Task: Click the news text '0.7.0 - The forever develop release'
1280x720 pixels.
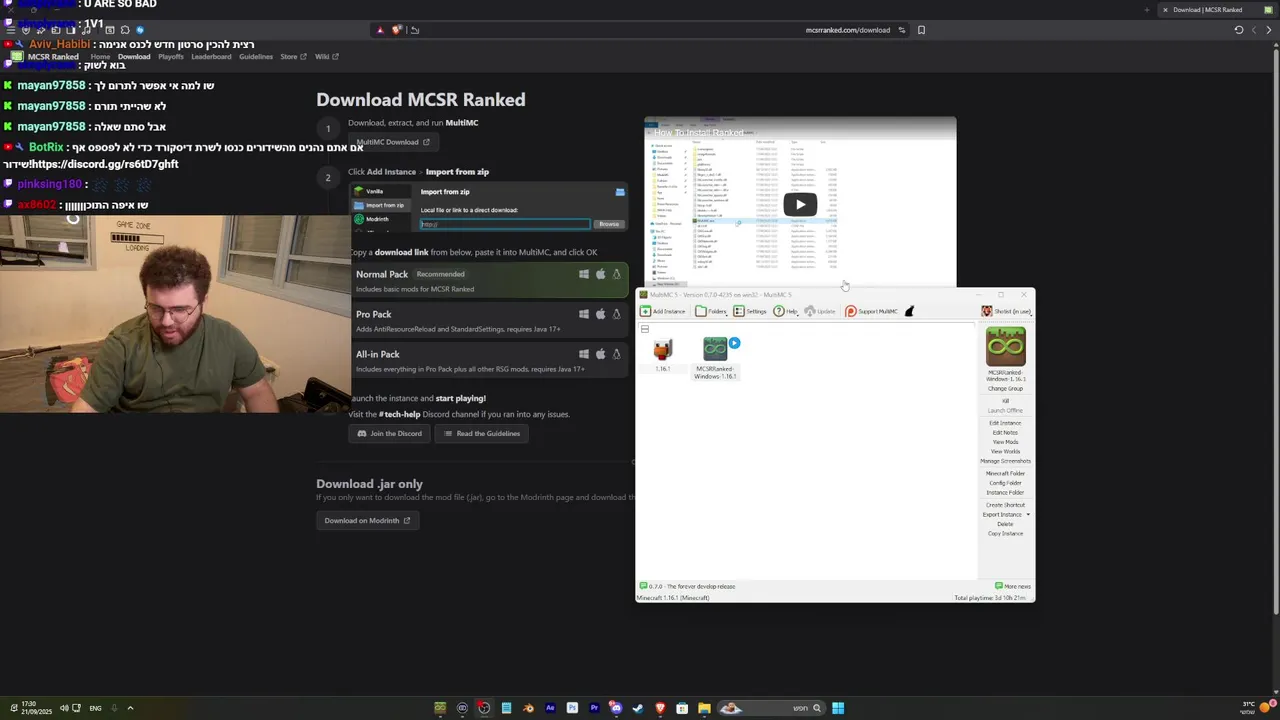Action: 692,586
